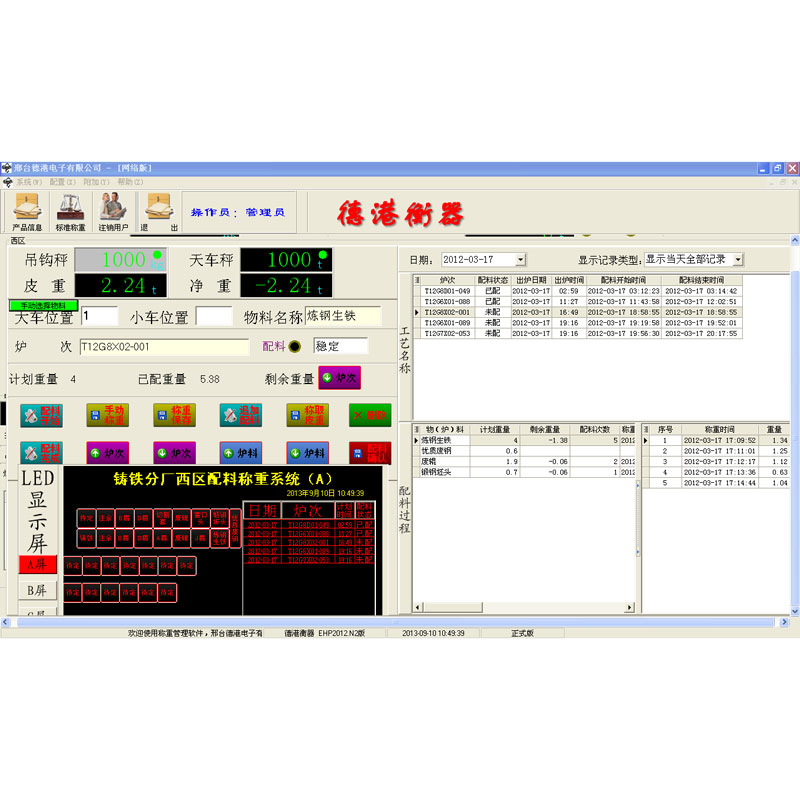Click the up-arrow 炉次 button
The height and width of the screenshot is (800, 800).
point(108,453)
